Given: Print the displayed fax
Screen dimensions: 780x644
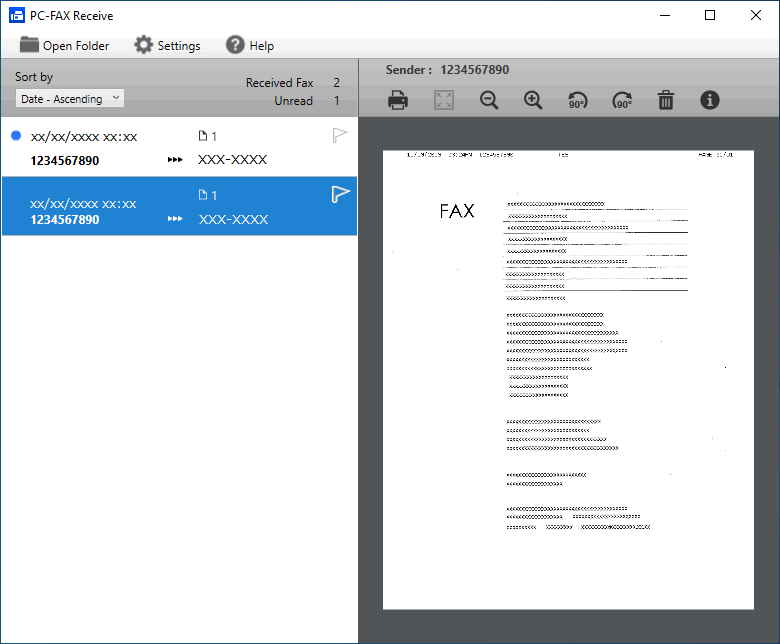Looking at the screenshot, I should (398, 100).
